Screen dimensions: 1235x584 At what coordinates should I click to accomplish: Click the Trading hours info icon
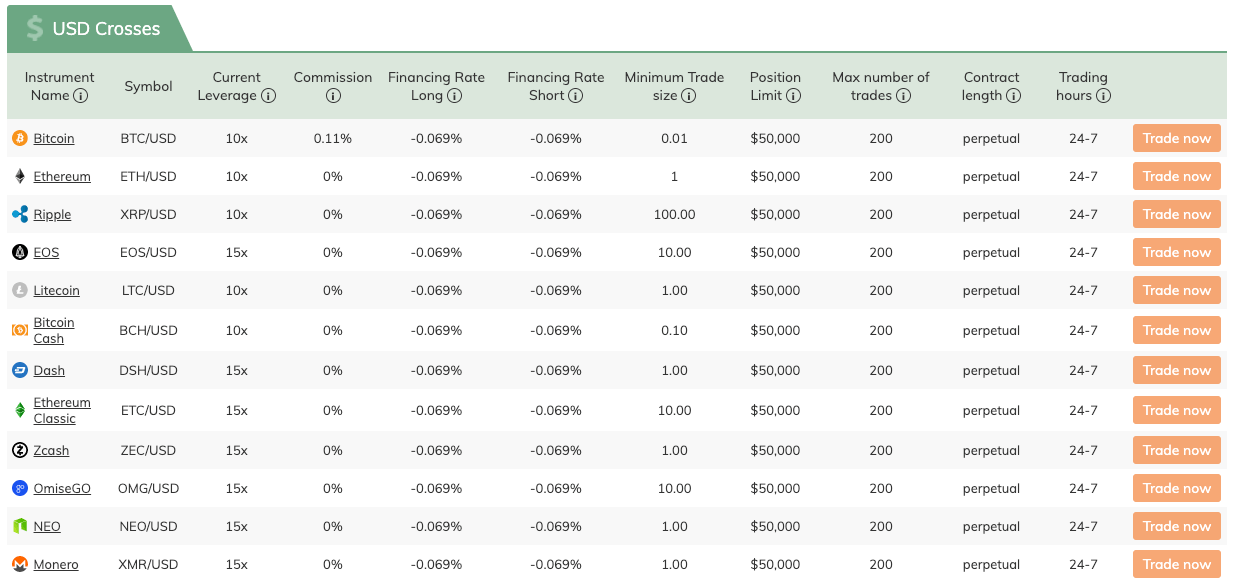click(1103, 96)
